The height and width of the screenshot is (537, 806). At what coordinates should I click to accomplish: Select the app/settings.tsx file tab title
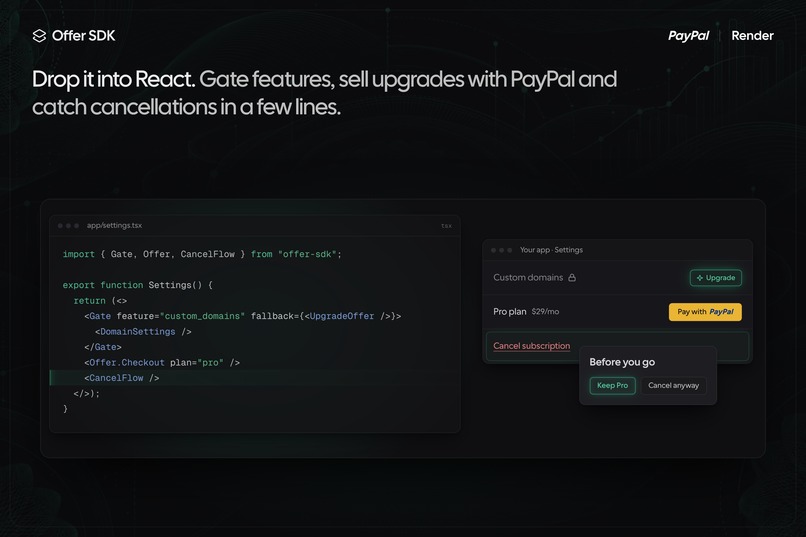pyautogui.click(x=114, y=225)
